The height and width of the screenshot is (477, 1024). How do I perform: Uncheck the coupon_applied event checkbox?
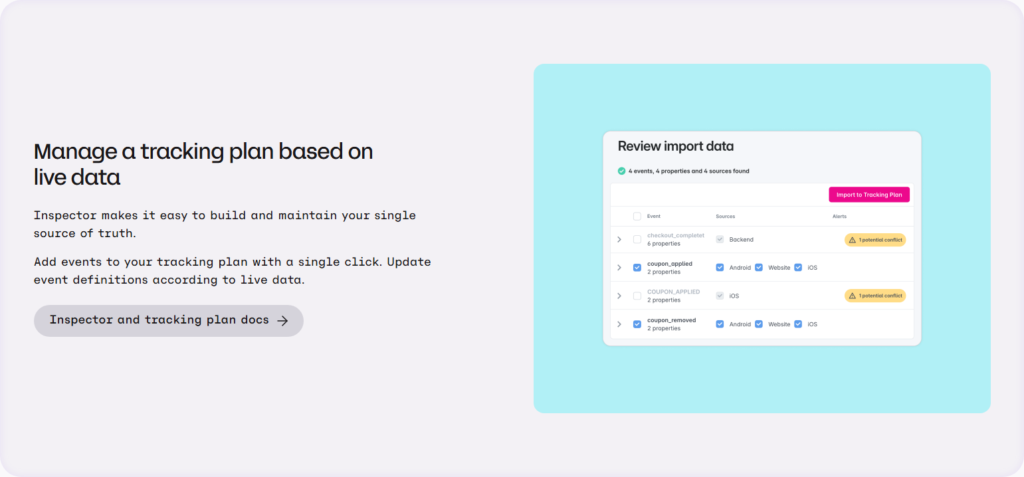tap(637, 268)
